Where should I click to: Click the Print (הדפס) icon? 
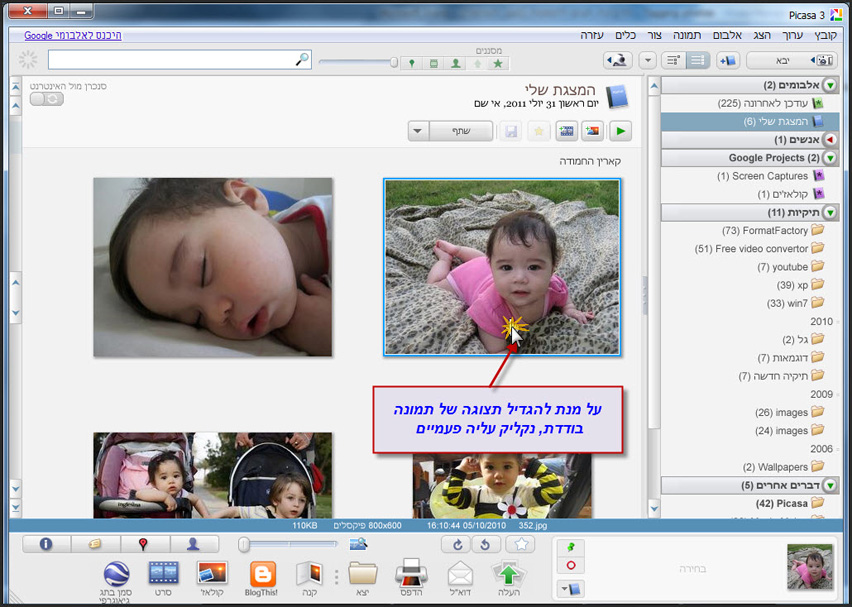(x=411, y=578)
